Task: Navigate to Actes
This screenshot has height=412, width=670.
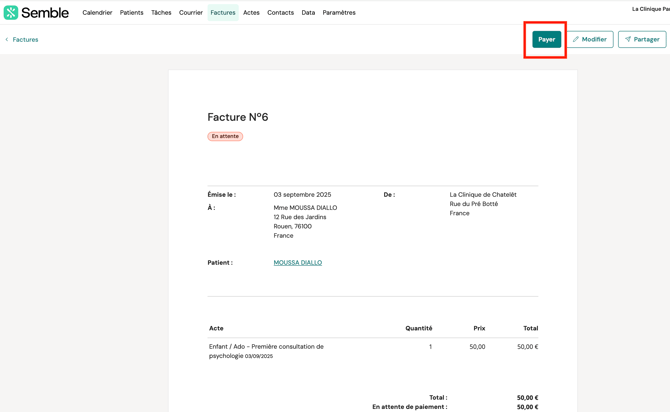Action: coord(251,13)
